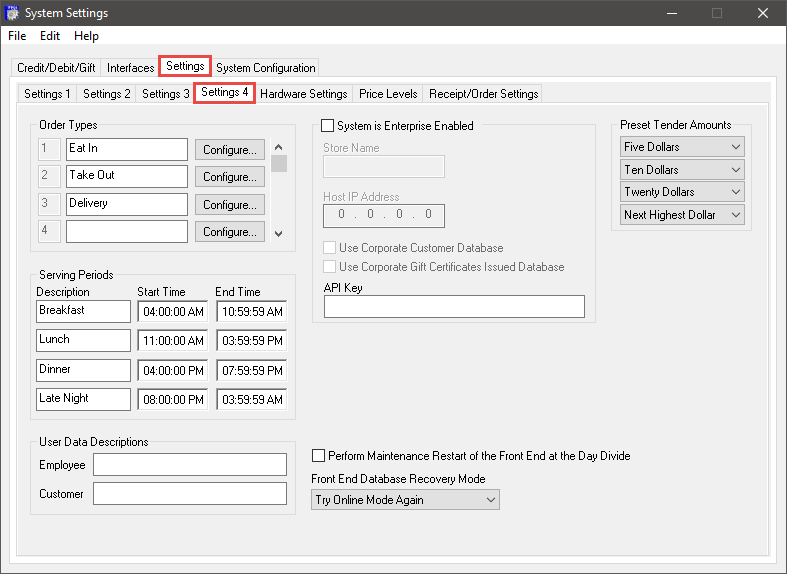The width and height of the screenshot is (787, 574).
Task: Enable System is Enterprise Enabled checkbox
Action: point(328,126)
